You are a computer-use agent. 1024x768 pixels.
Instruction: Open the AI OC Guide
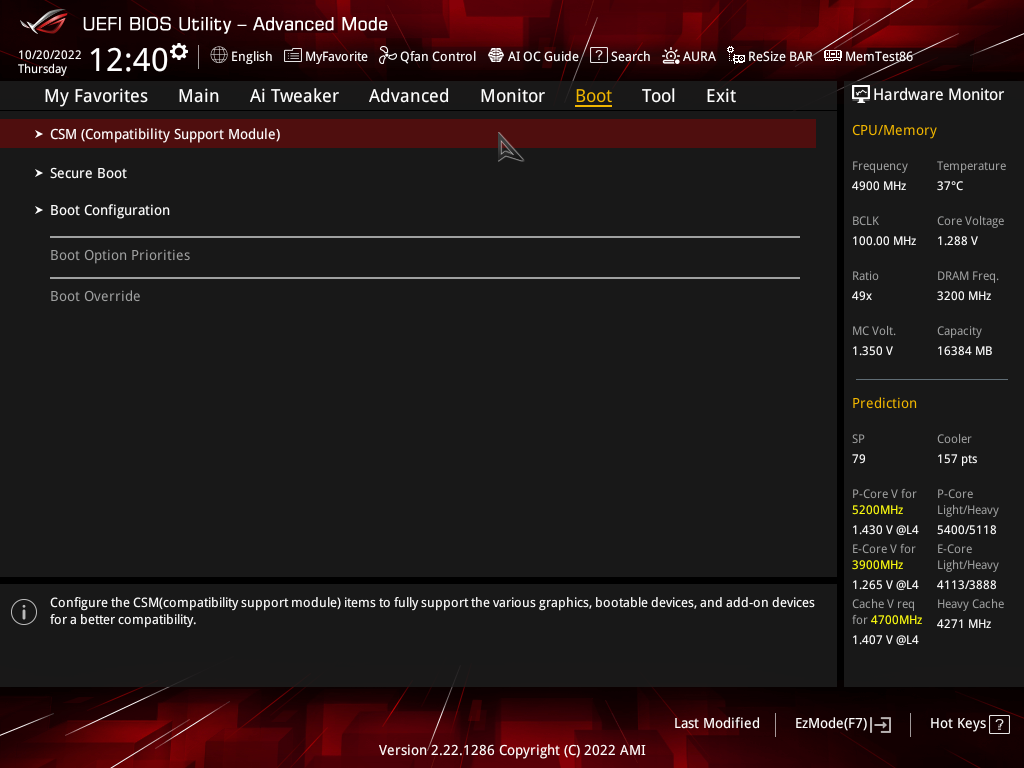(533, 56)
